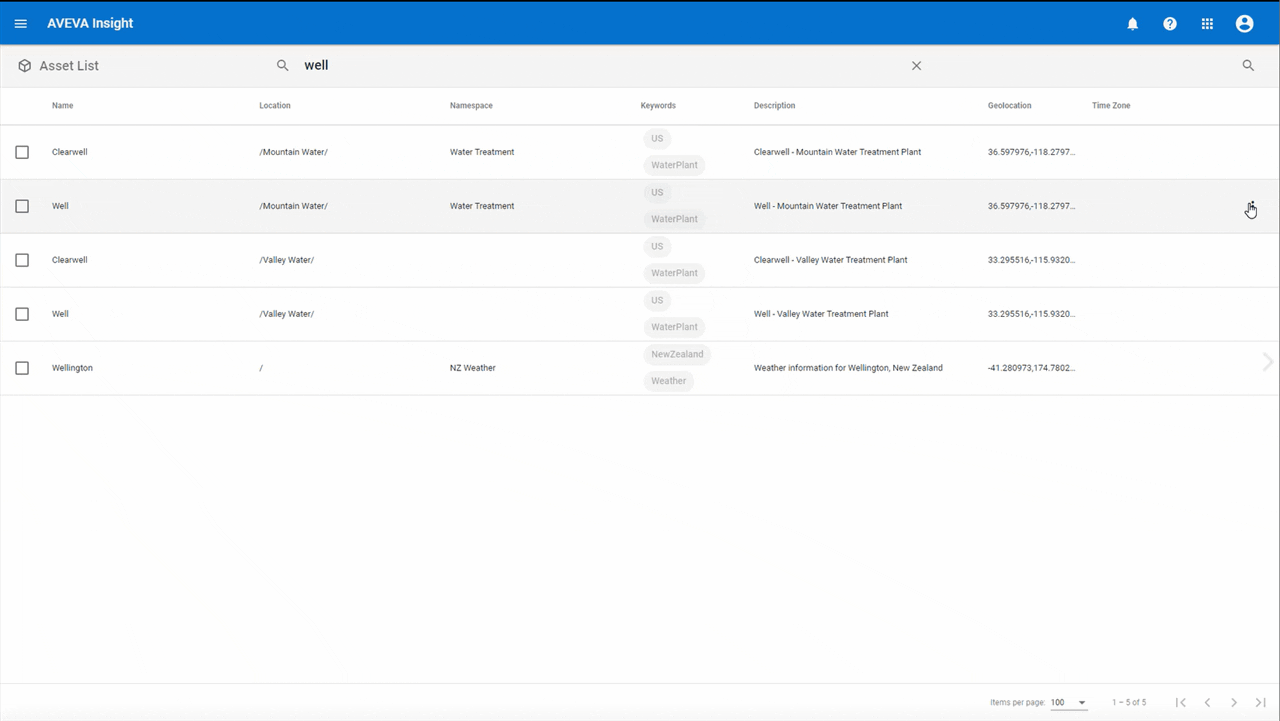
Task: Click the Asset List title
Action: point(69,66)
